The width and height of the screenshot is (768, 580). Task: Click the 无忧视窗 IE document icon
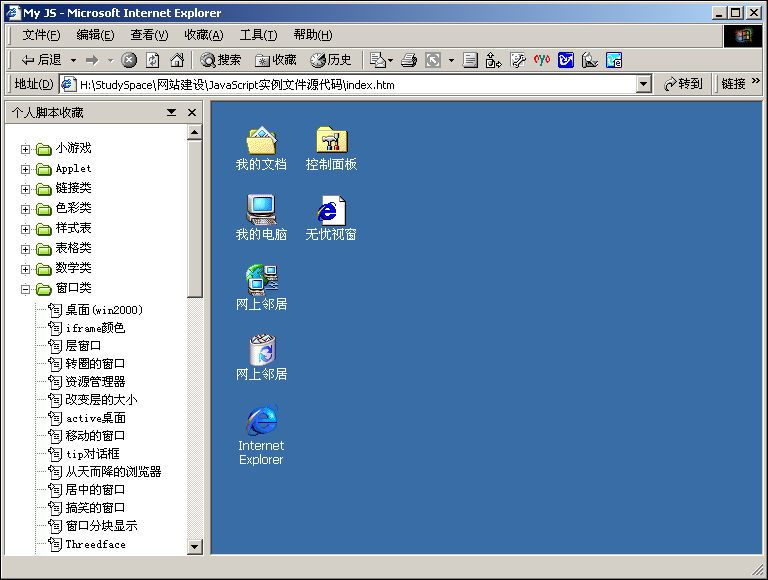pos(331,210)
